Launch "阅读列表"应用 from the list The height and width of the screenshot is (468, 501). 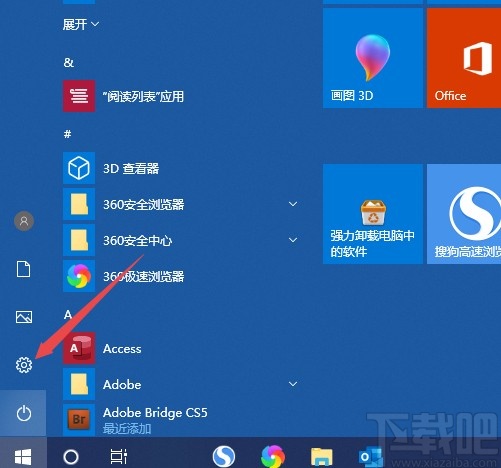click(x=143, y=96)
